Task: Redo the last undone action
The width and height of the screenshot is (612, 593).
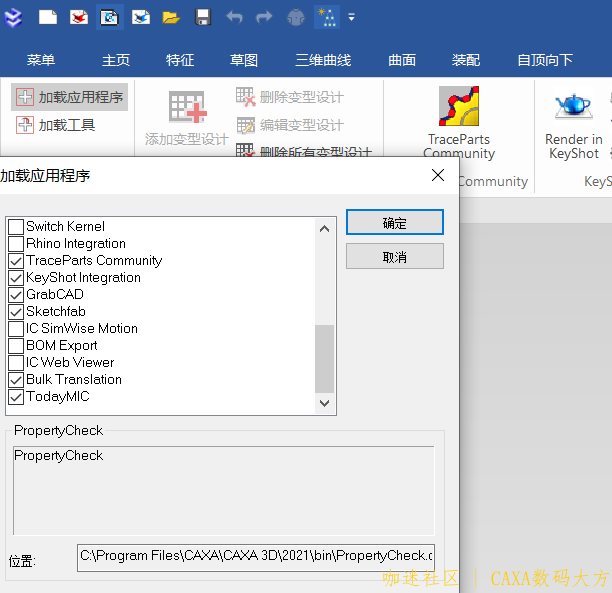Action: pyautogui.click(x=264, y=18)
